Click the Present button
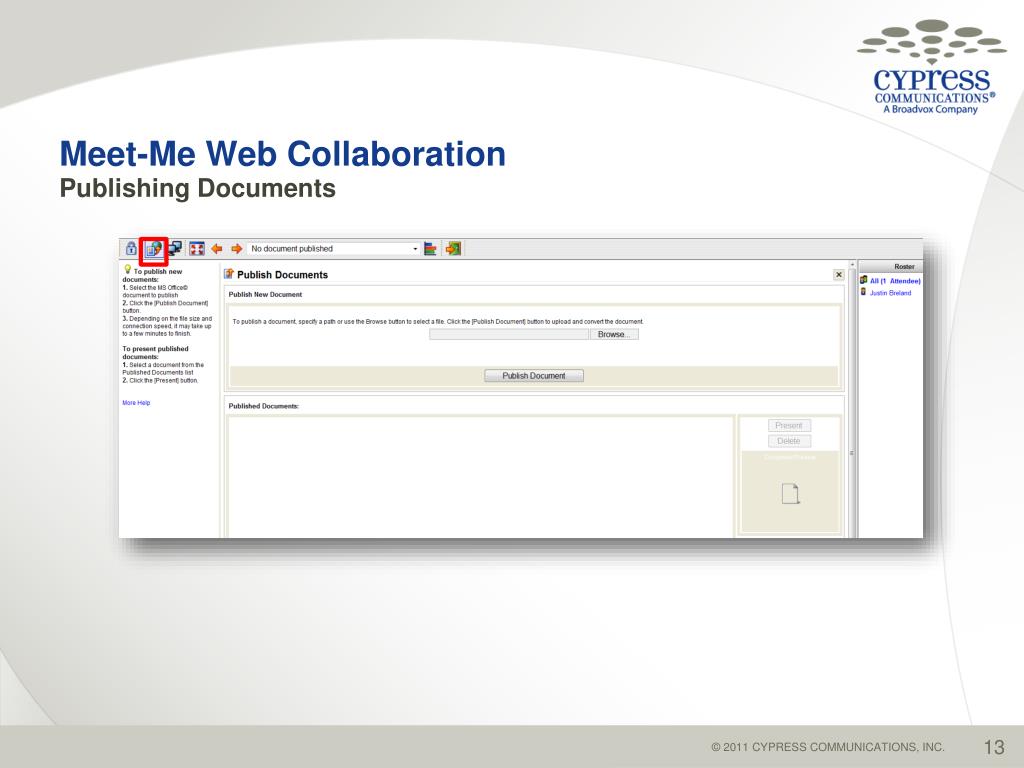The image size is (1024, 768). tap(789, 425)
